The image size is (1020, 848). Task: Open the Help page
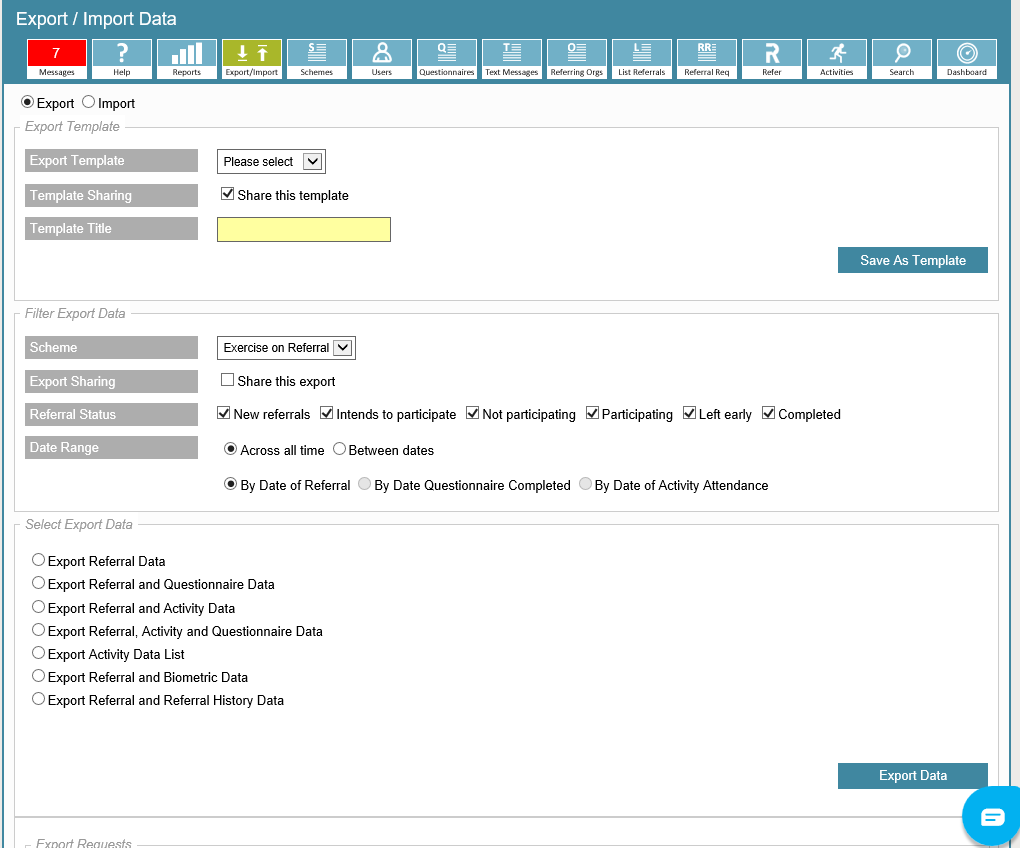coord(122,59)
